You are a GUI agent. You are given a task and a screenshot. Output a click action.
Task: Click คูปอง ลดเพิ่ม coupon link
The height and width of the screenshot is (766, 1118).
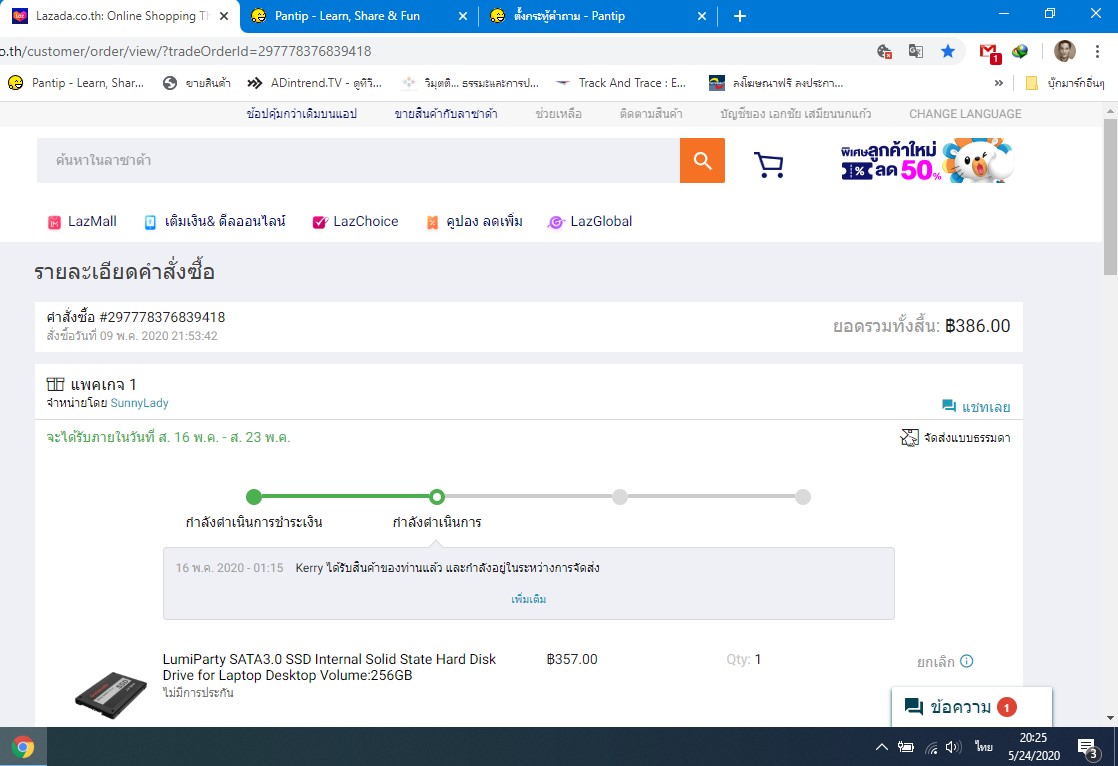(474, 222)
